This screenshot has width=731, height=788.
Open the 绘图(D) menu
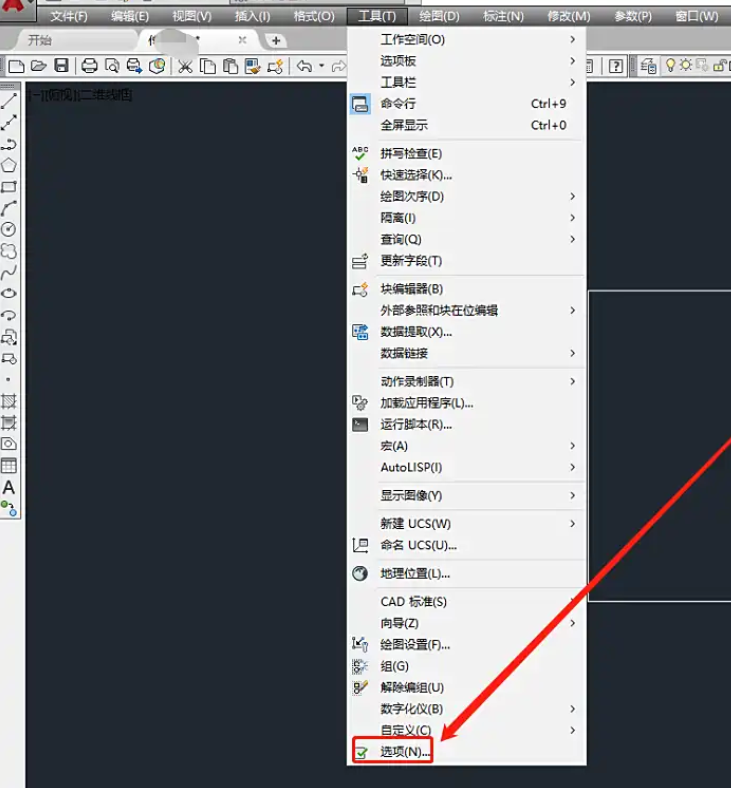440,16
